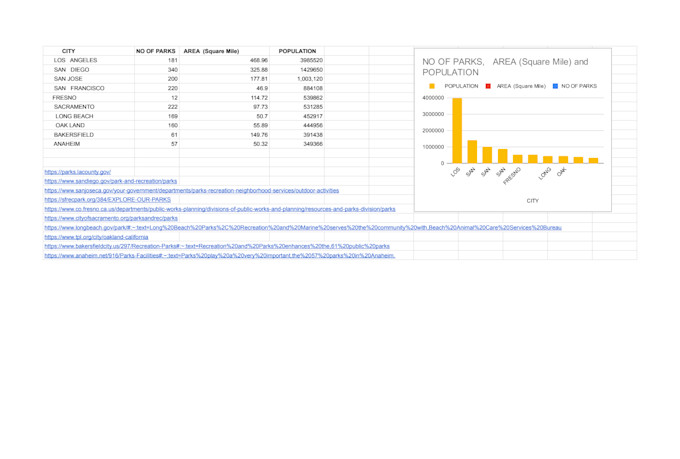This screenshot has width=680, height=459.
Task: Select the LOS ANGELES cell
Action: coord(89,60)
